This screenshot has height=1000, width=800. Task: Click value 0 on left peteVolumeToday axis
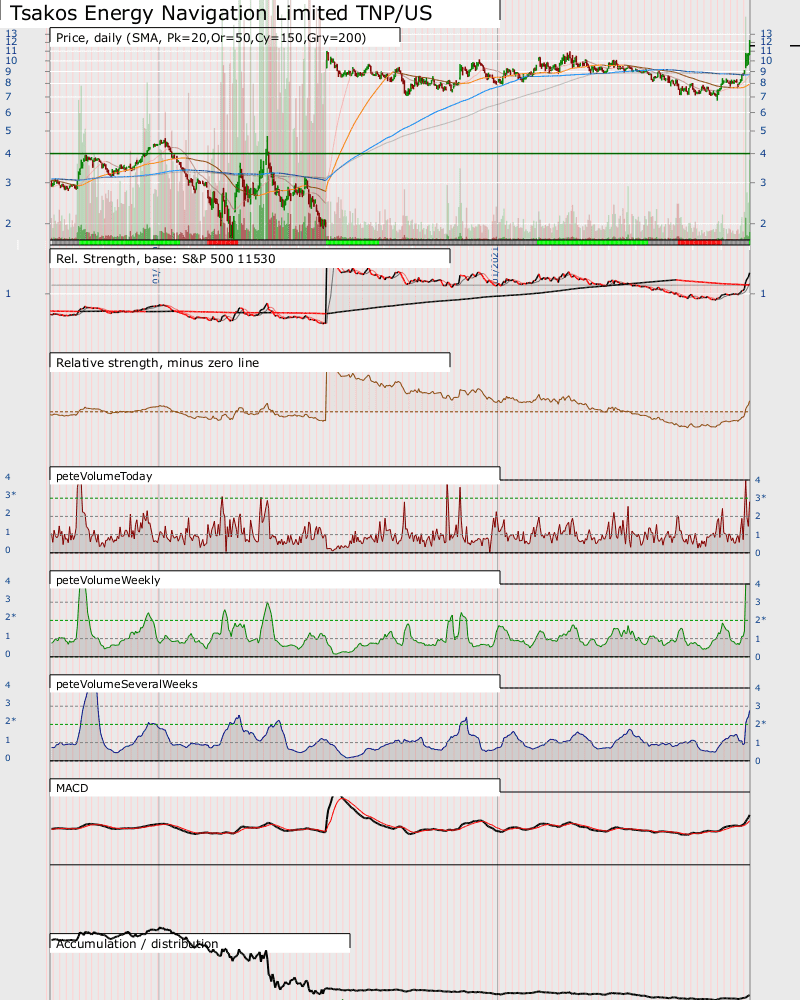(x=8, y=550)
